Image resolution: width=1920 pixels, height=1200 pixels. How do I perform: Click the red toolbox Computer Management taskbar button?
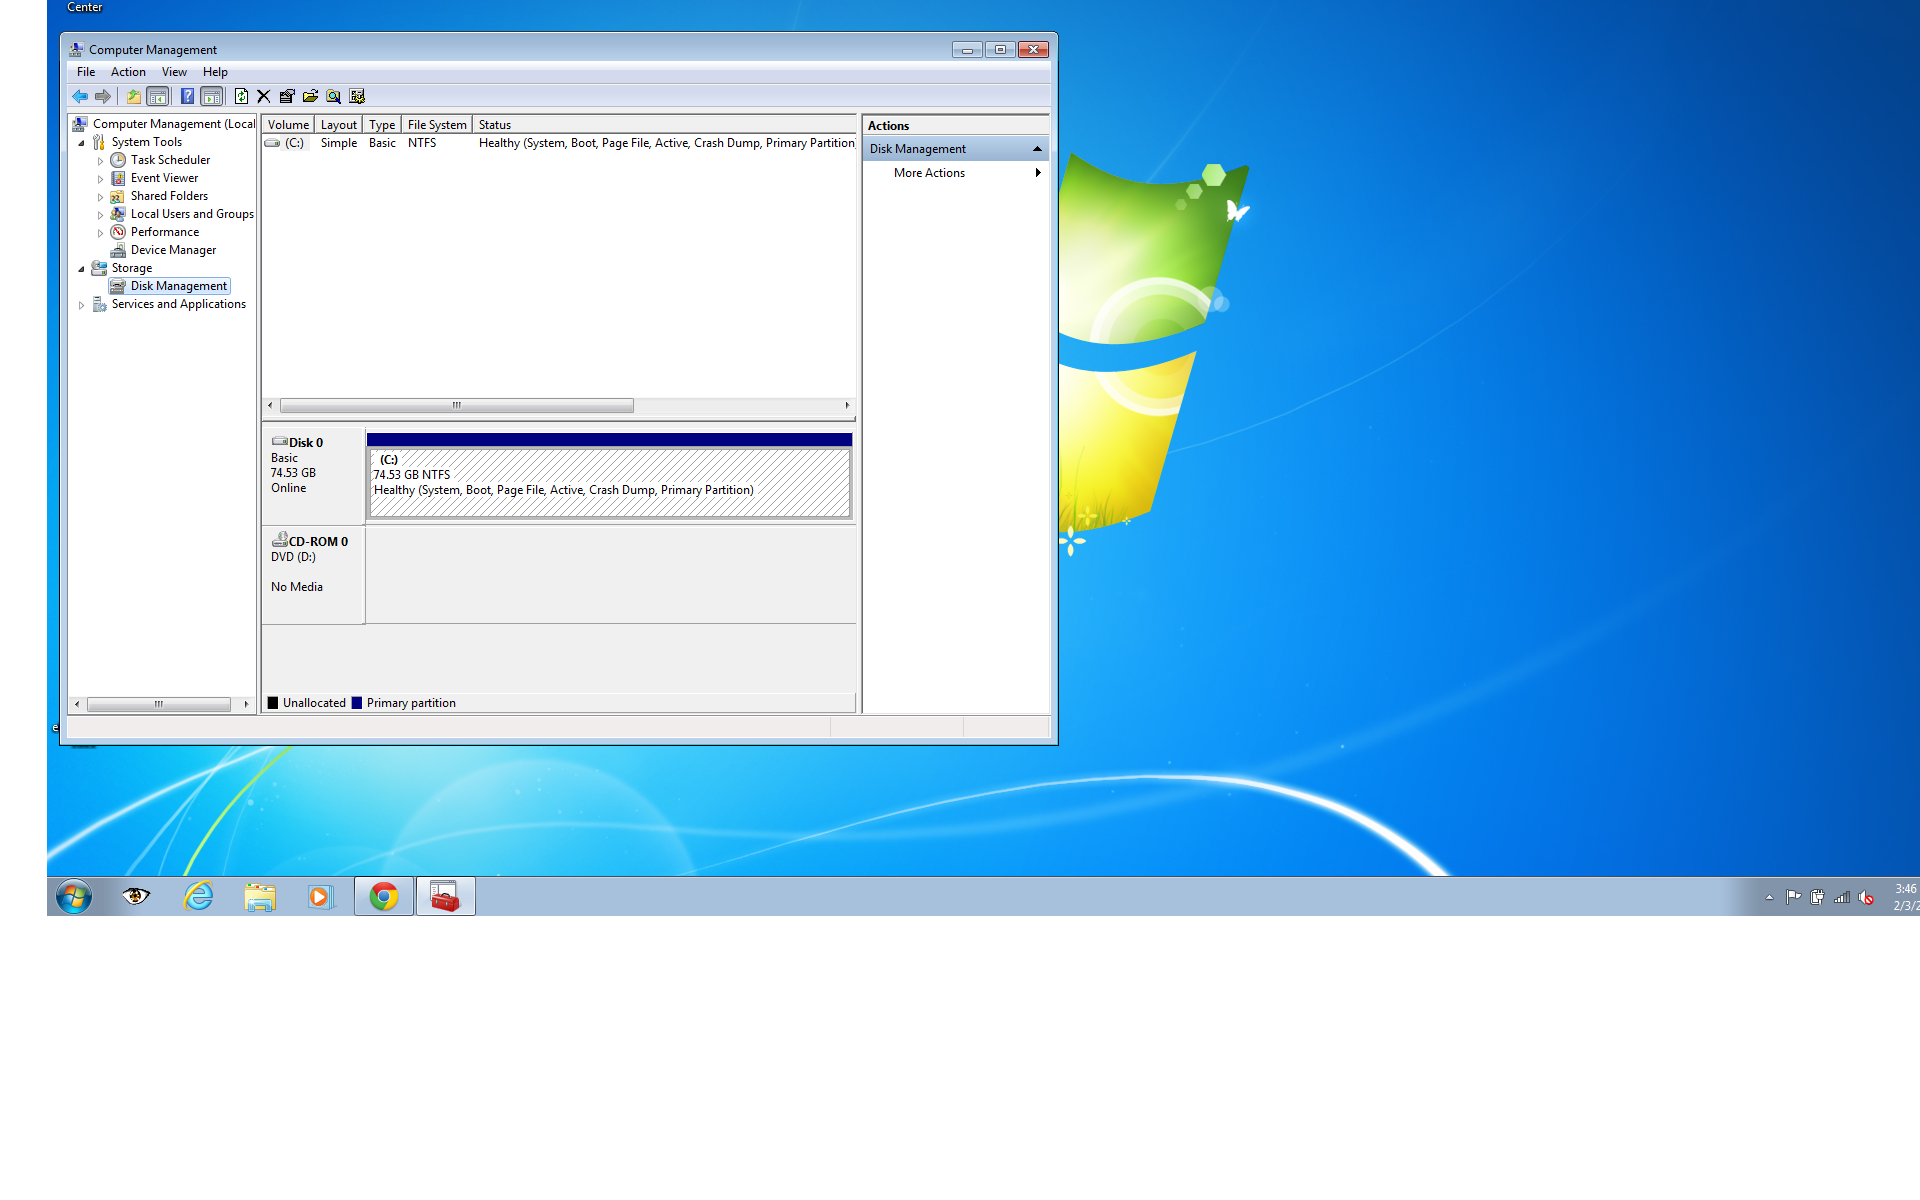tap(445, 896)
